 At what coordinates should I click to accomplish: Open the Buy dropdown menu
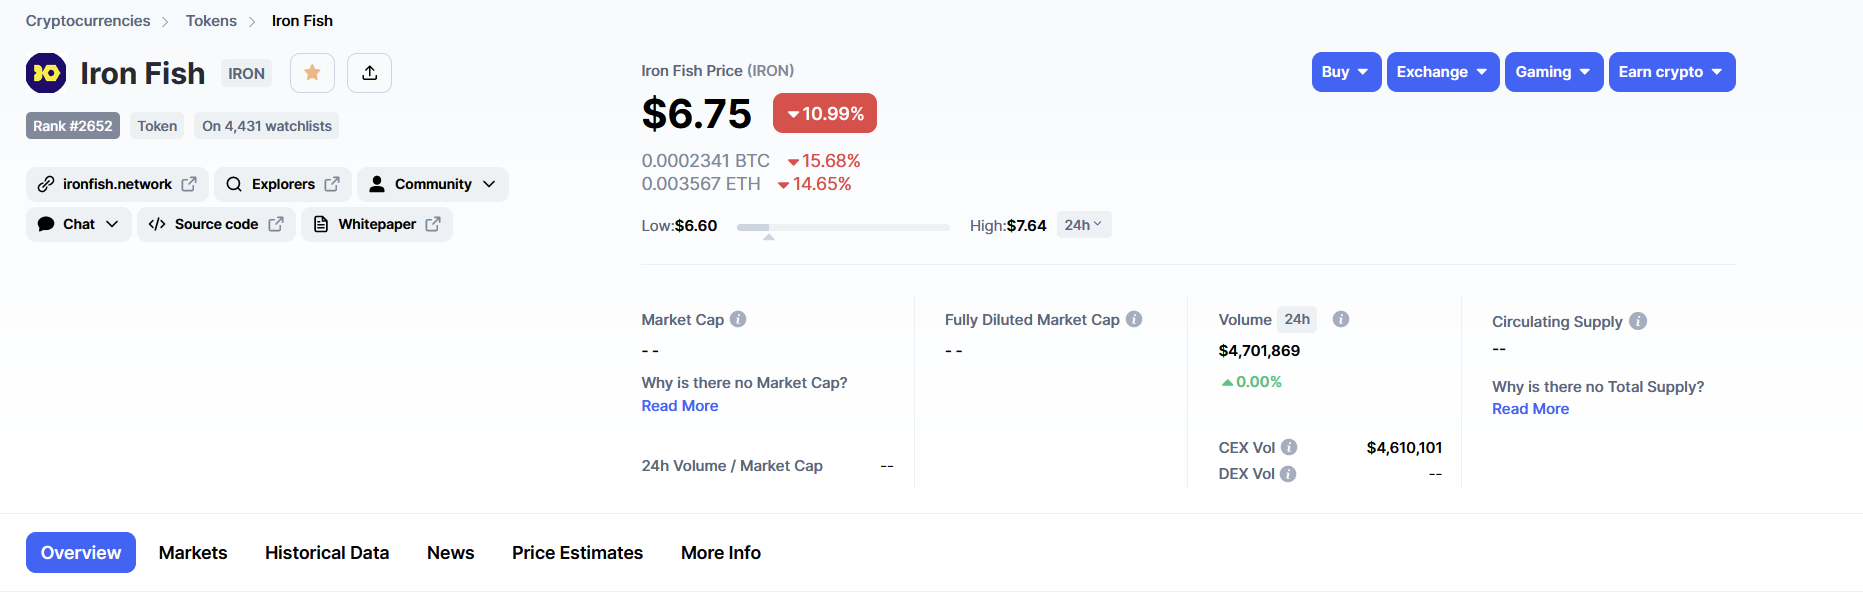click(1346, 72)
